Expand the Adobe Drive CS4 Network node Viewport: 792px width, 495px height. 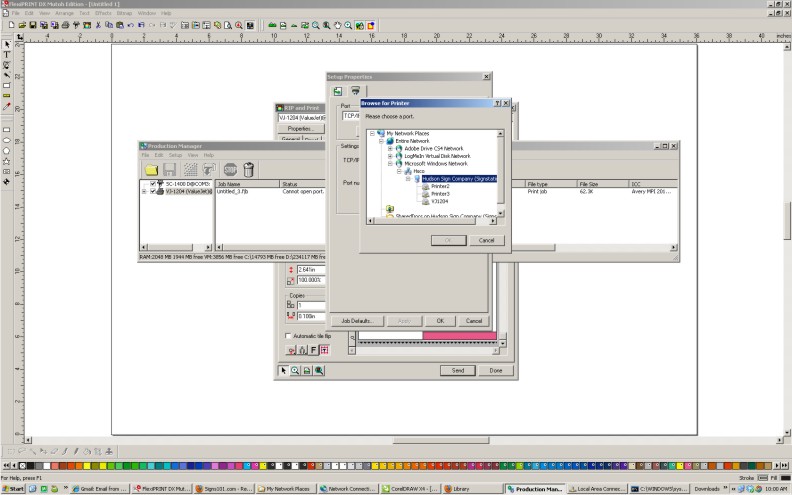[390, 148]
